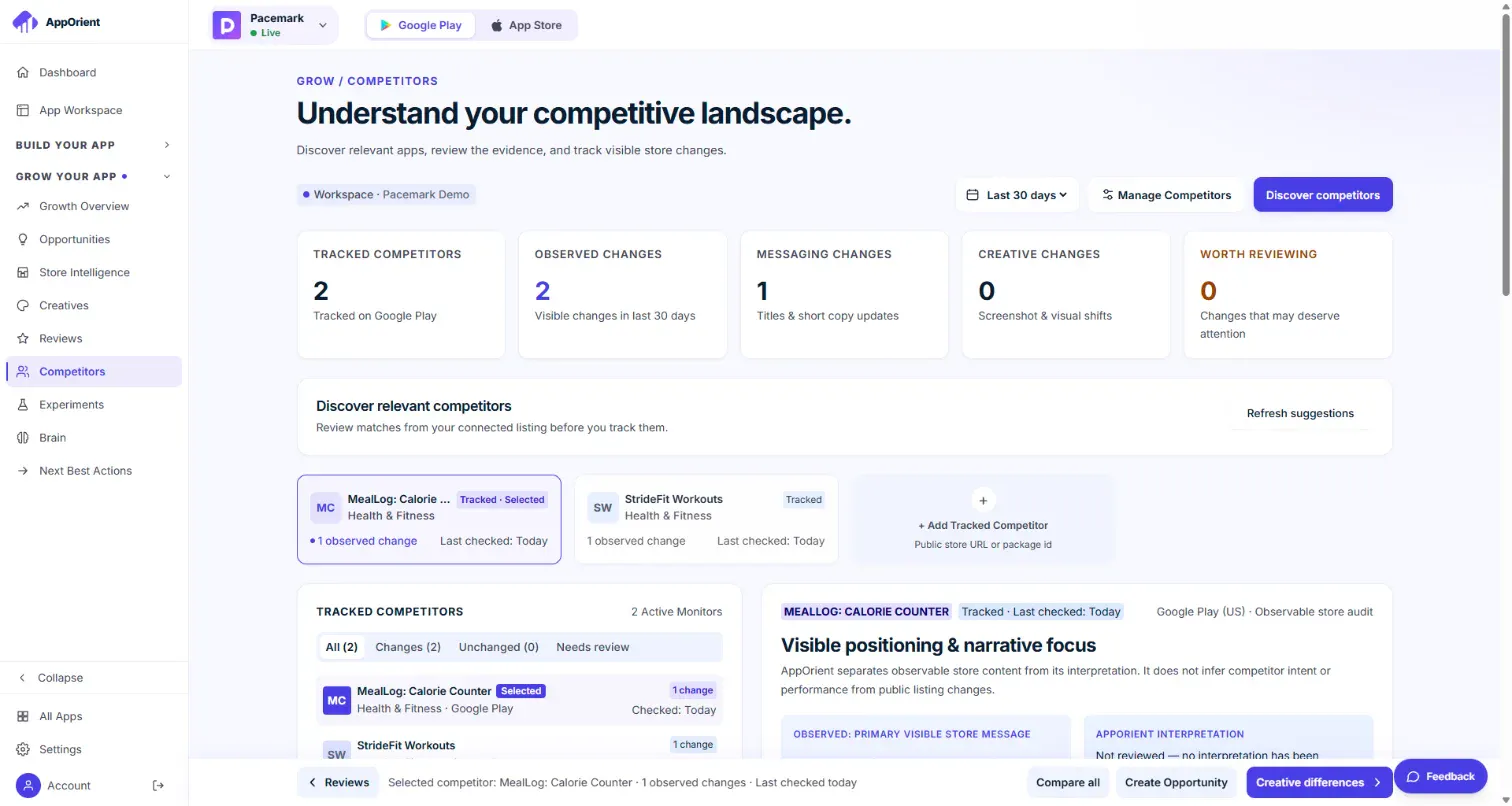1512x806 pixels.
Task: Click the plus icon in Add Tracked Competitor
Action: coord(983,500)
